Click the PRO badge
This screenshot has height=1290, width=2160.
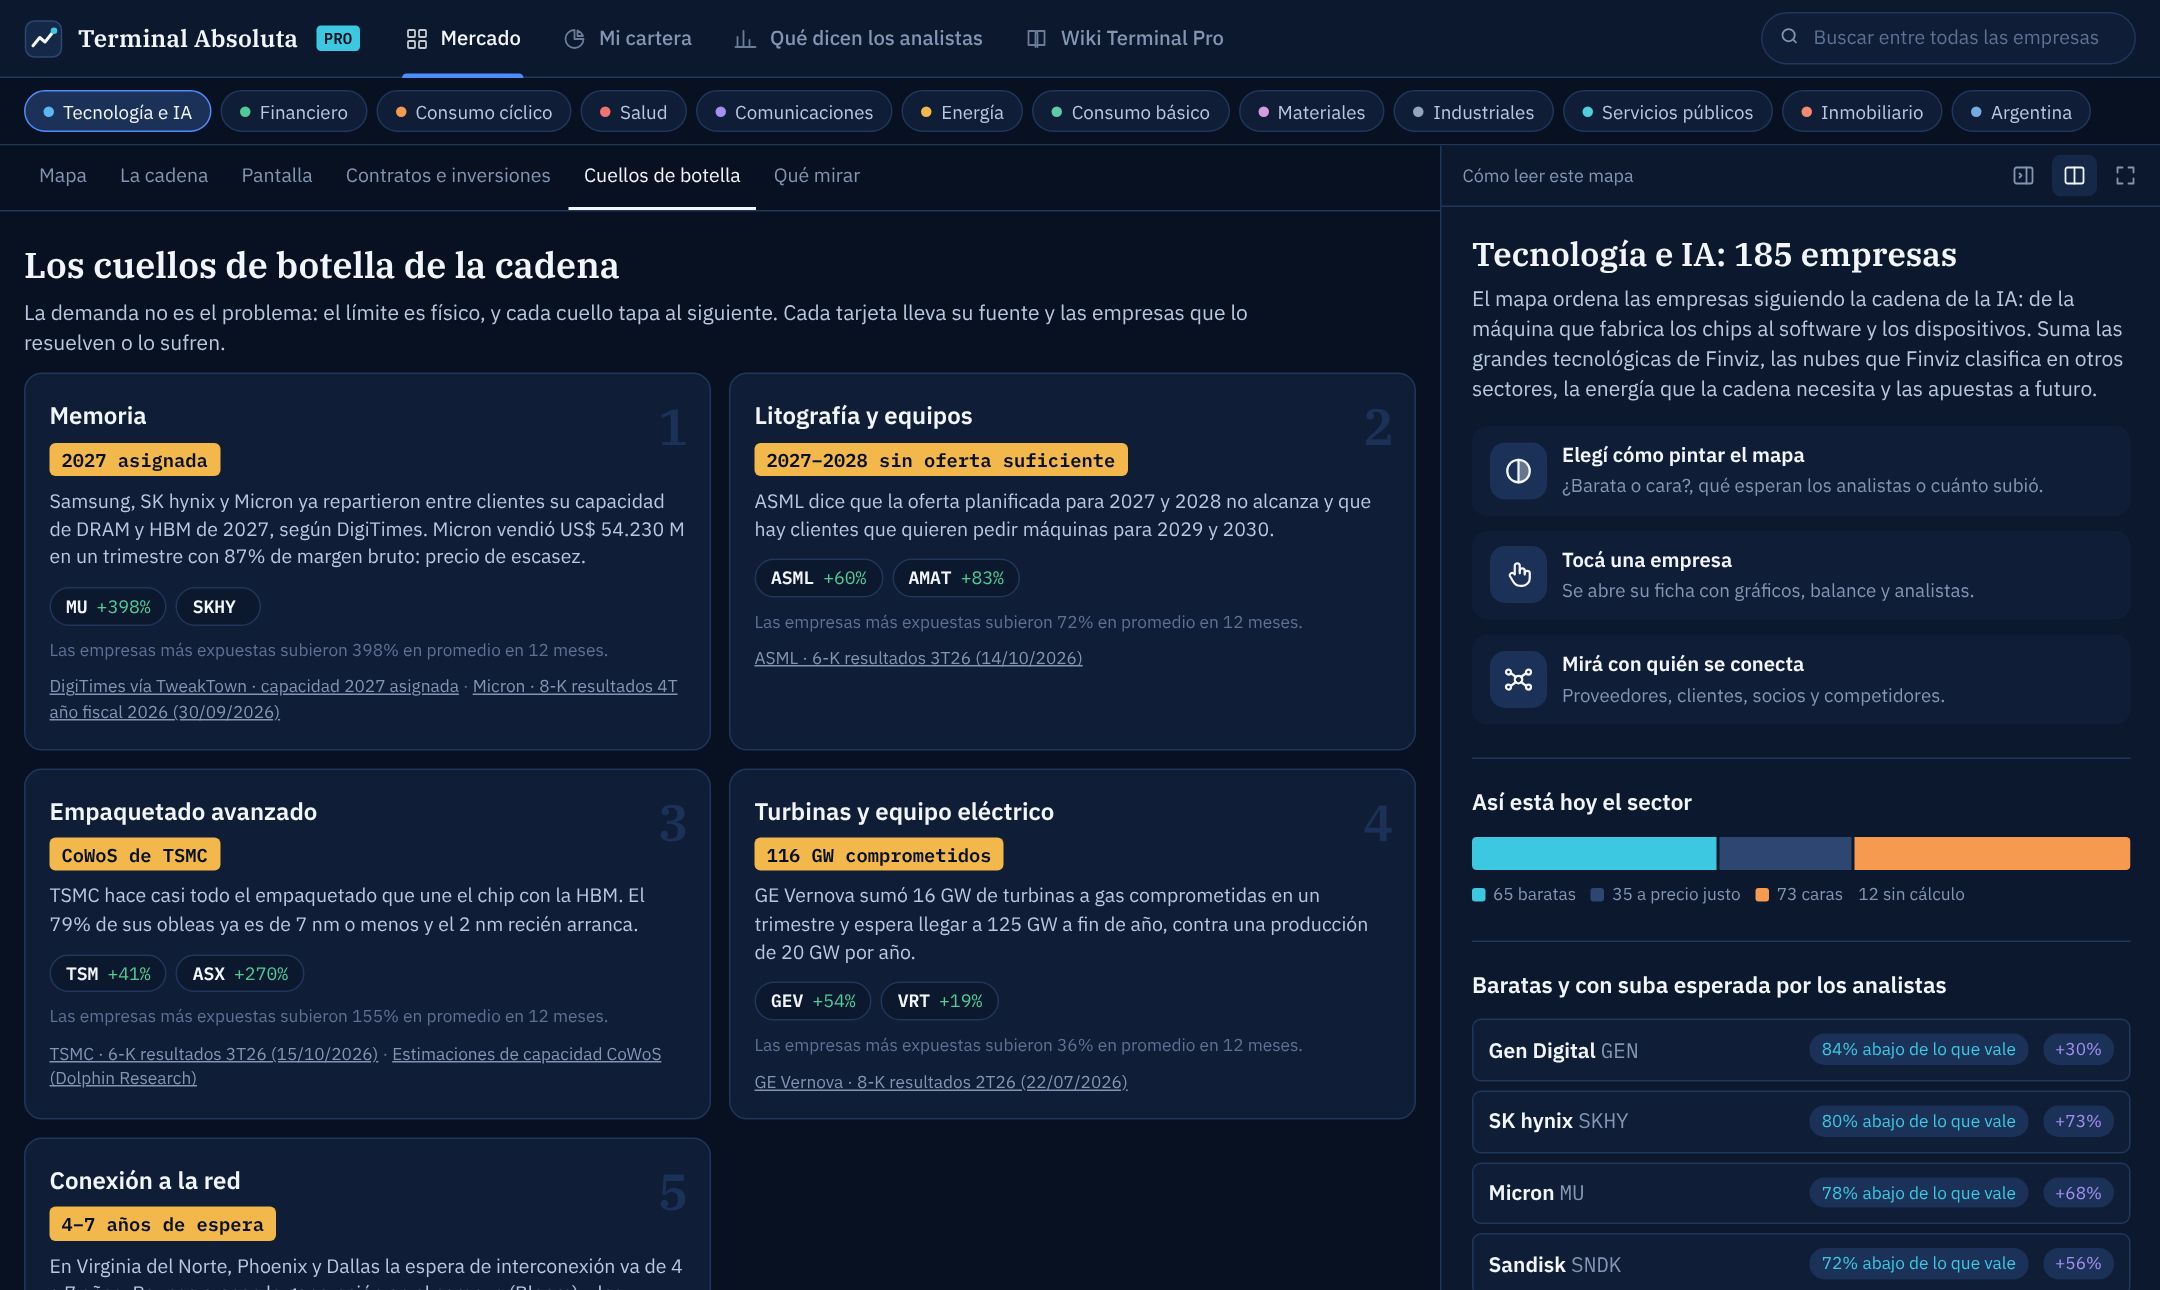coord(338,38)
